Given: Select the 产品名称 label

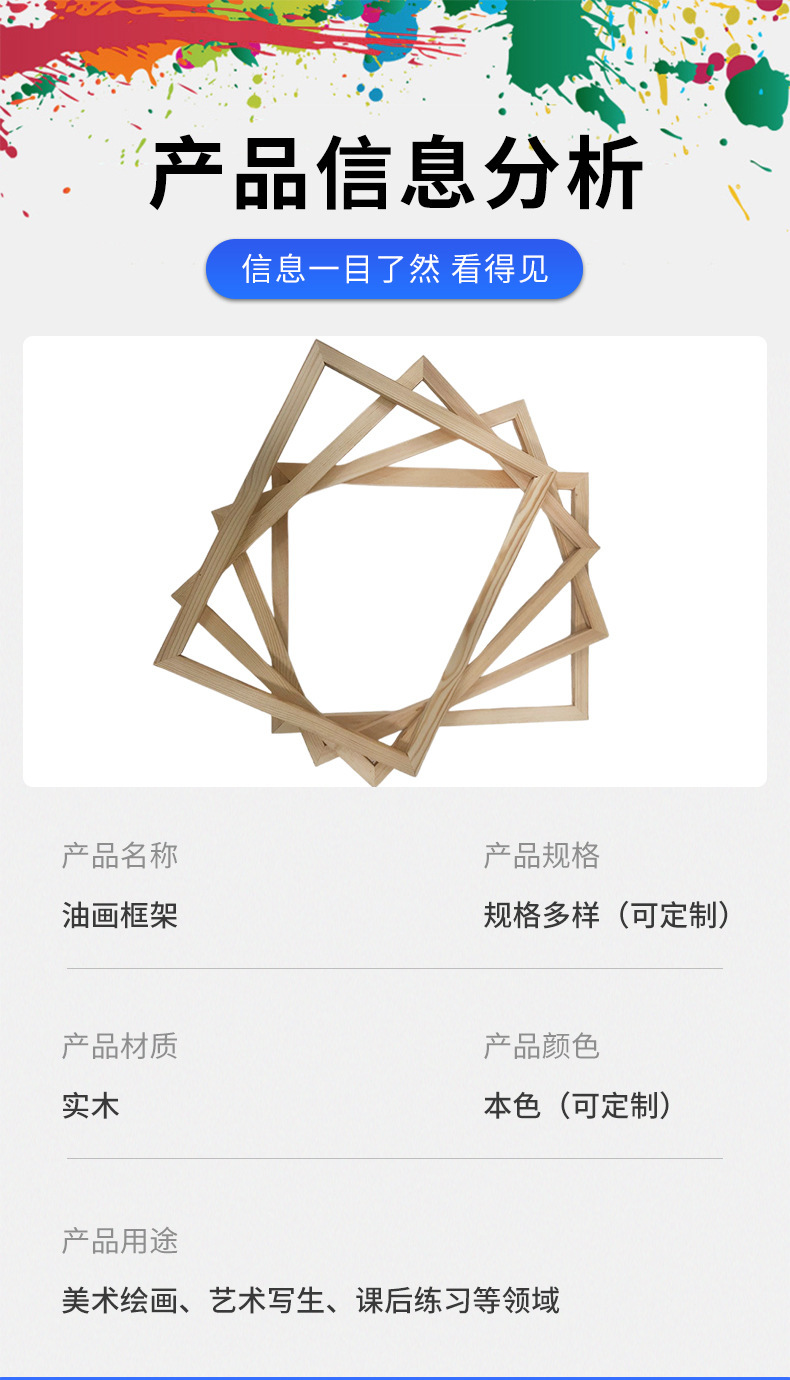Looking at the screenshot, I should click(x=120, y=856).
